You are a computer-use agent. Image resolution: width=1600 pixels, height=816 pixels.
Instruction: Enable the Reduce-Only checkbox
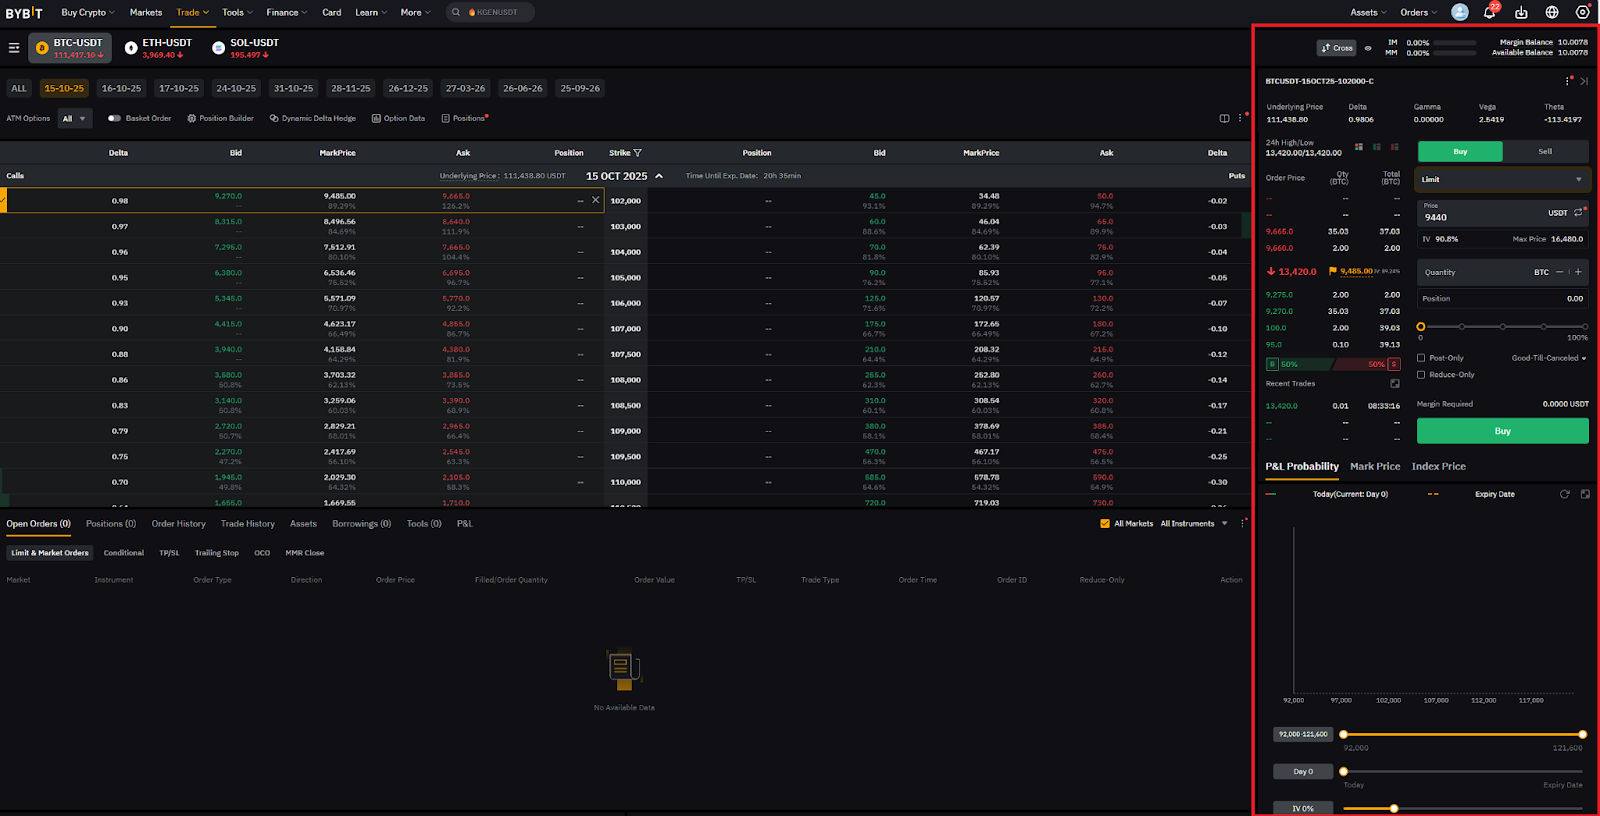[1421, 375]
